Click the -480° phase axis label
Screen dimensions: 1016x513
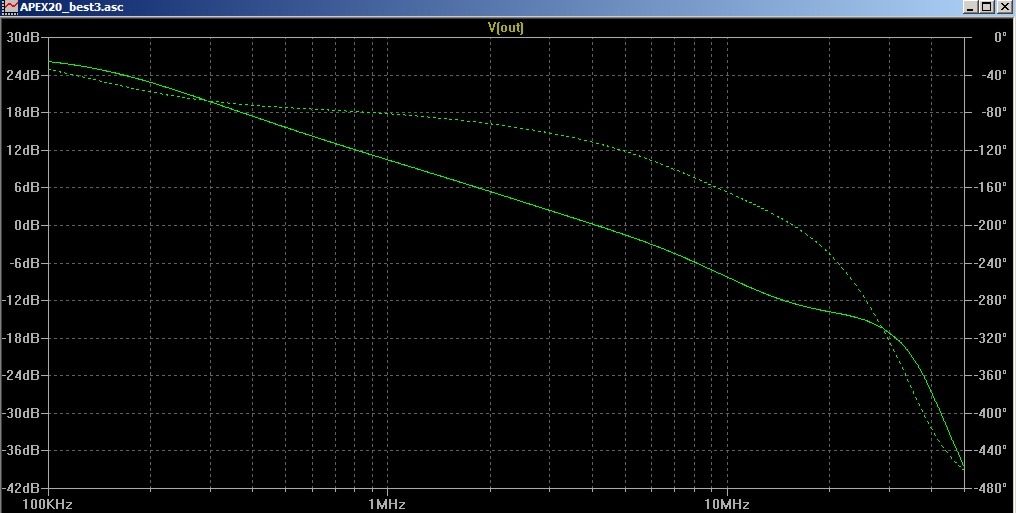(991, 488)
